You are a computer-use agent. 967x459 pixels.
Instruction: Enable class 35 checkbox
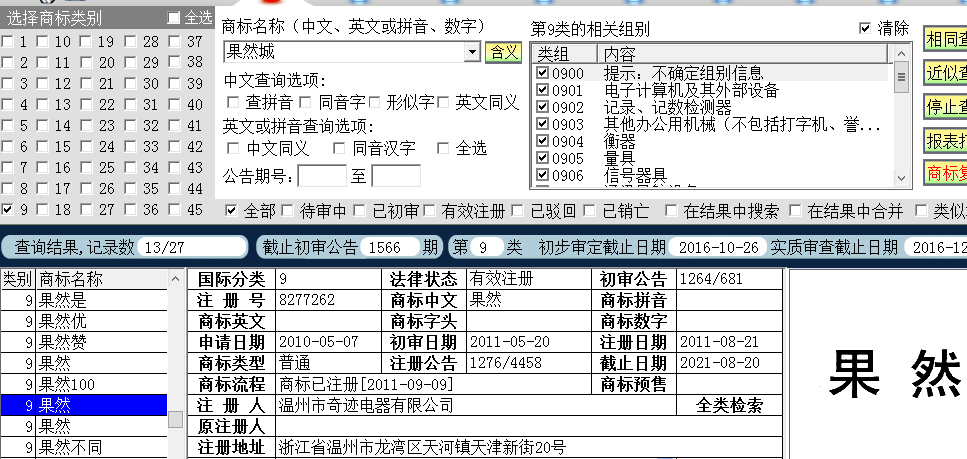[x=131, y=189]
